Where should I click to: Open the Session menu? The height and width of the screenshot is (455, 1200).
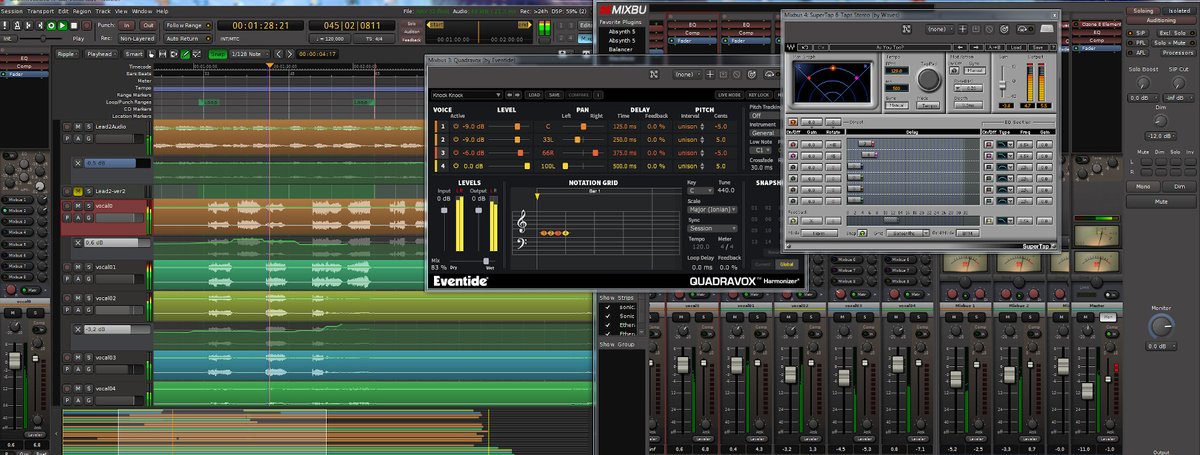tap(13, 10)
